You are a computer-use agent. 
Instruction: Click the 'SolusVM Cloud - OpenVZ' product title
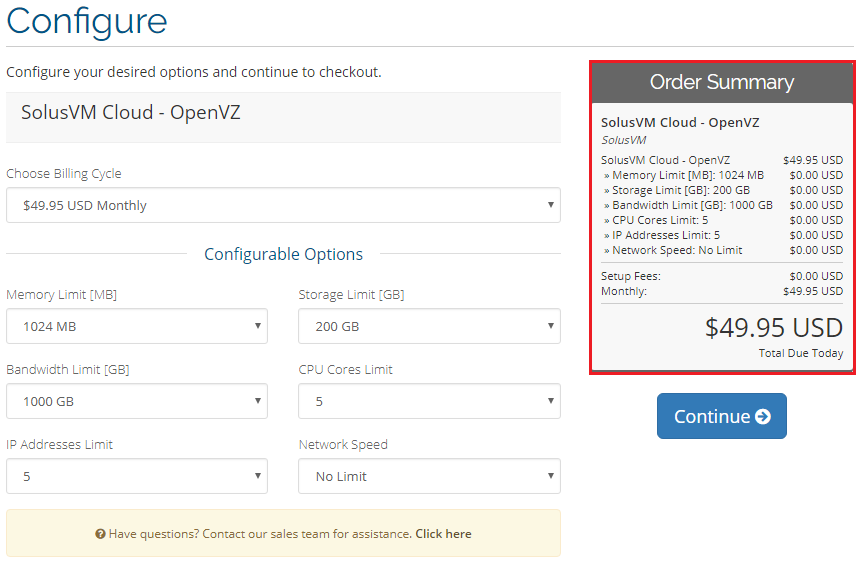(131, 112)
